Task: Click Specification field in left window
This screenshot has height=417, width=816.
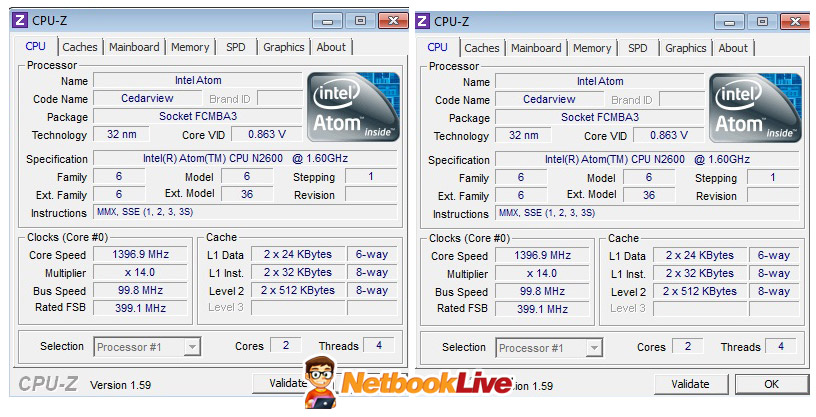Action: [245, 158]
